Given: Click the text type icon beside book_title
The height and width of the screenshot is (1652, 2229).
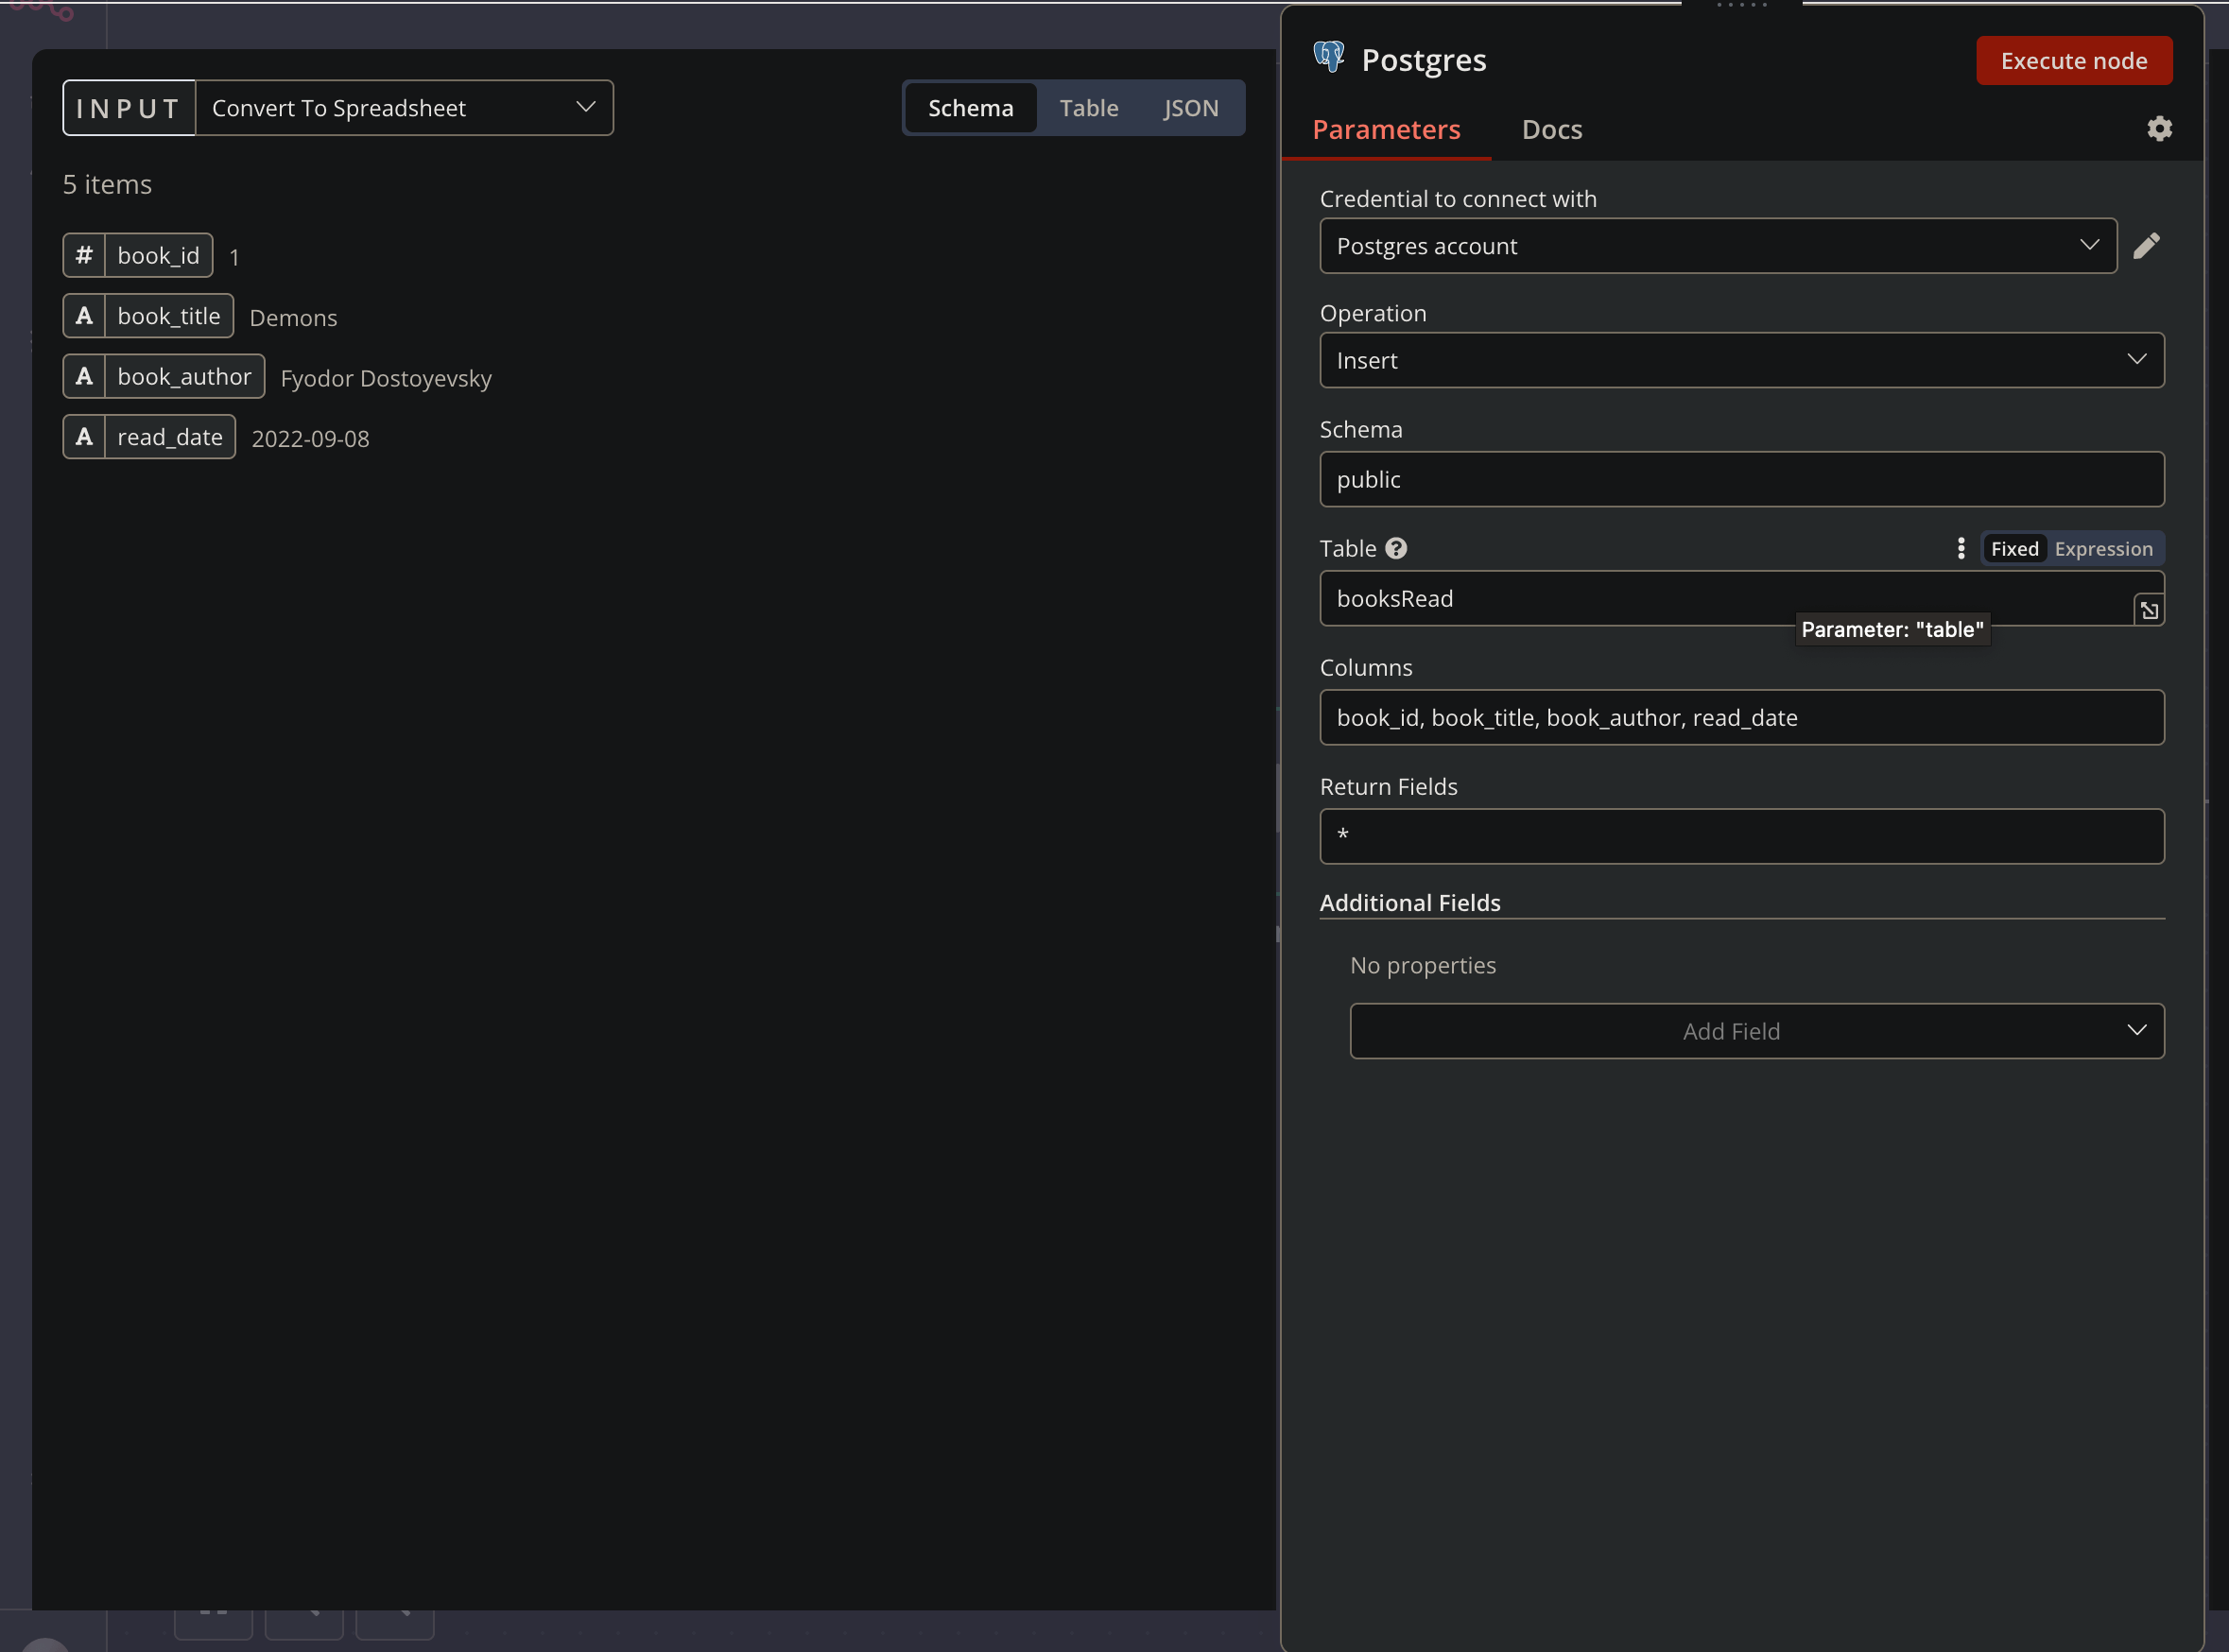Looking at the screenshot, I should pos(84,315).
